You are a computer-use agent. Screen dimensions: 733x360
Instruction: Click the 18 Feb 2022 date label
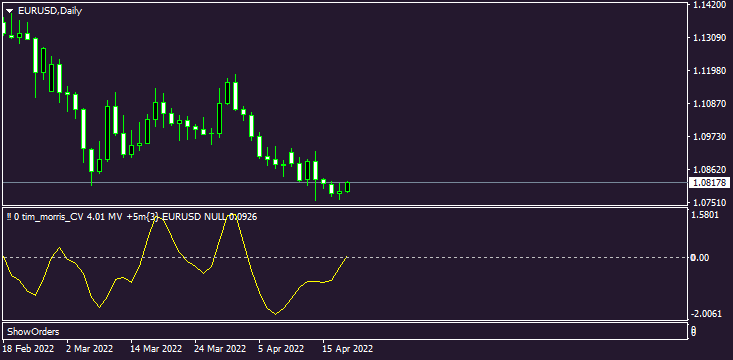(29, 349)
